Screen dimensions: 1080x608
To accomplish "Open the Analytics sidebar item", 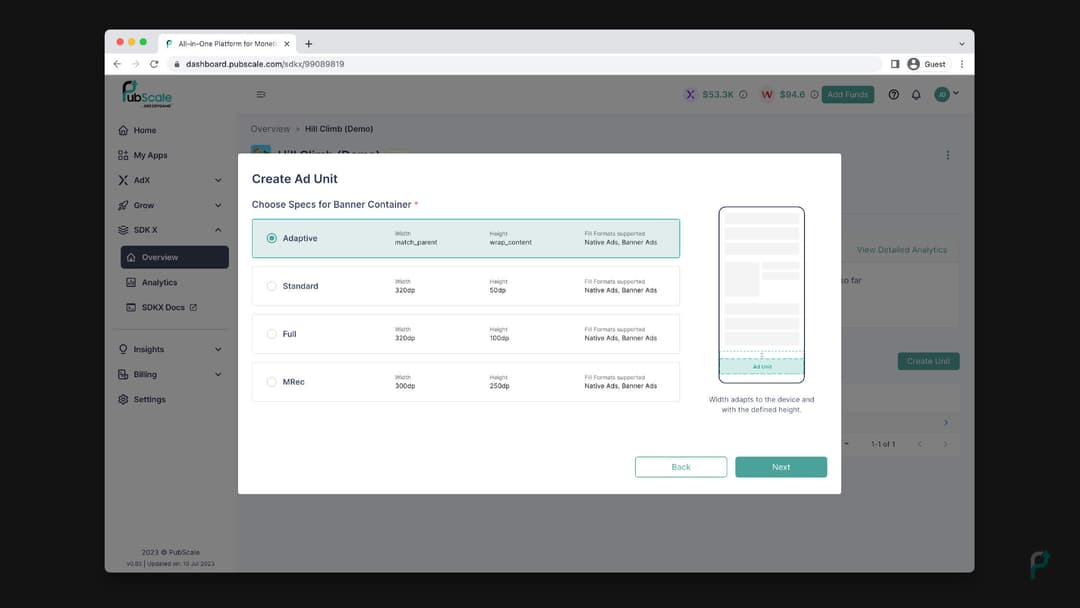I will [159, 282].
